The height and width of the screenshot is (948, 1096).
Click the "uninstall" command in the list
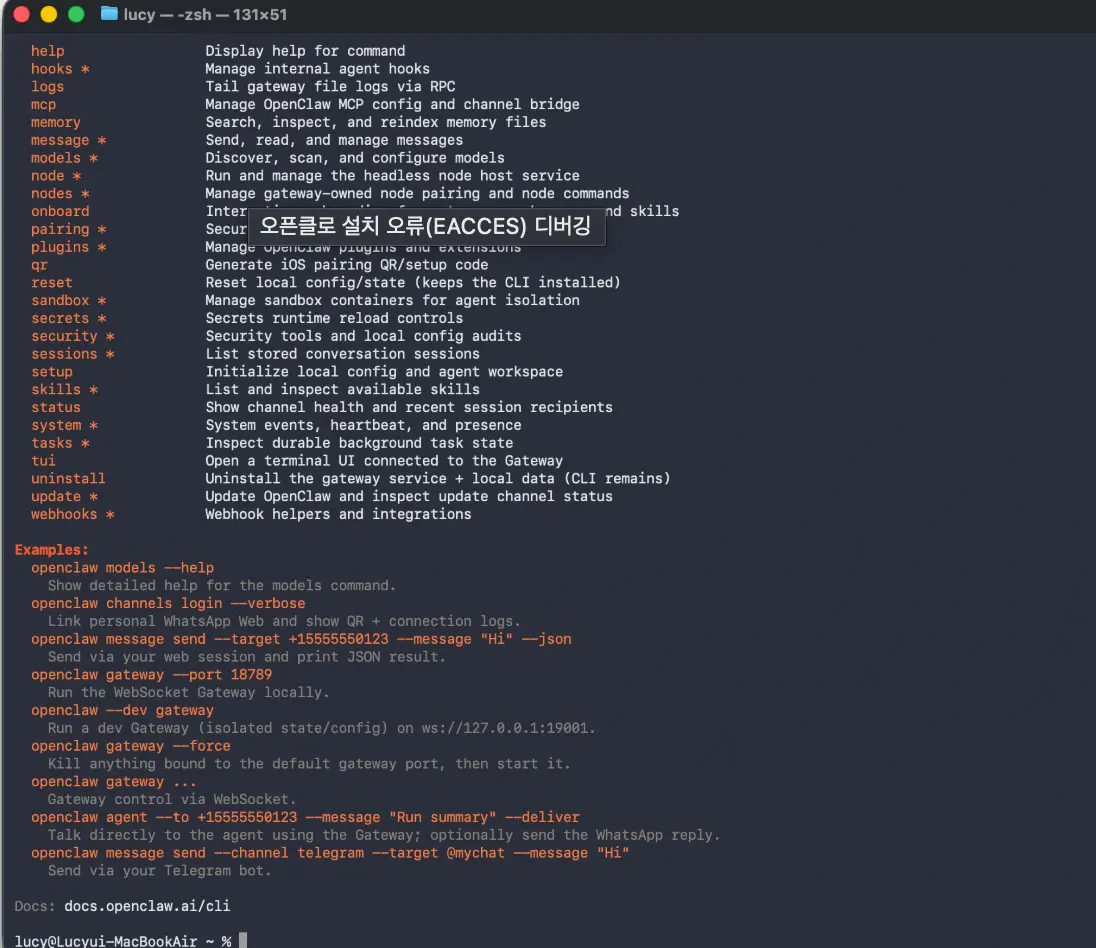(x=68, y=479)
